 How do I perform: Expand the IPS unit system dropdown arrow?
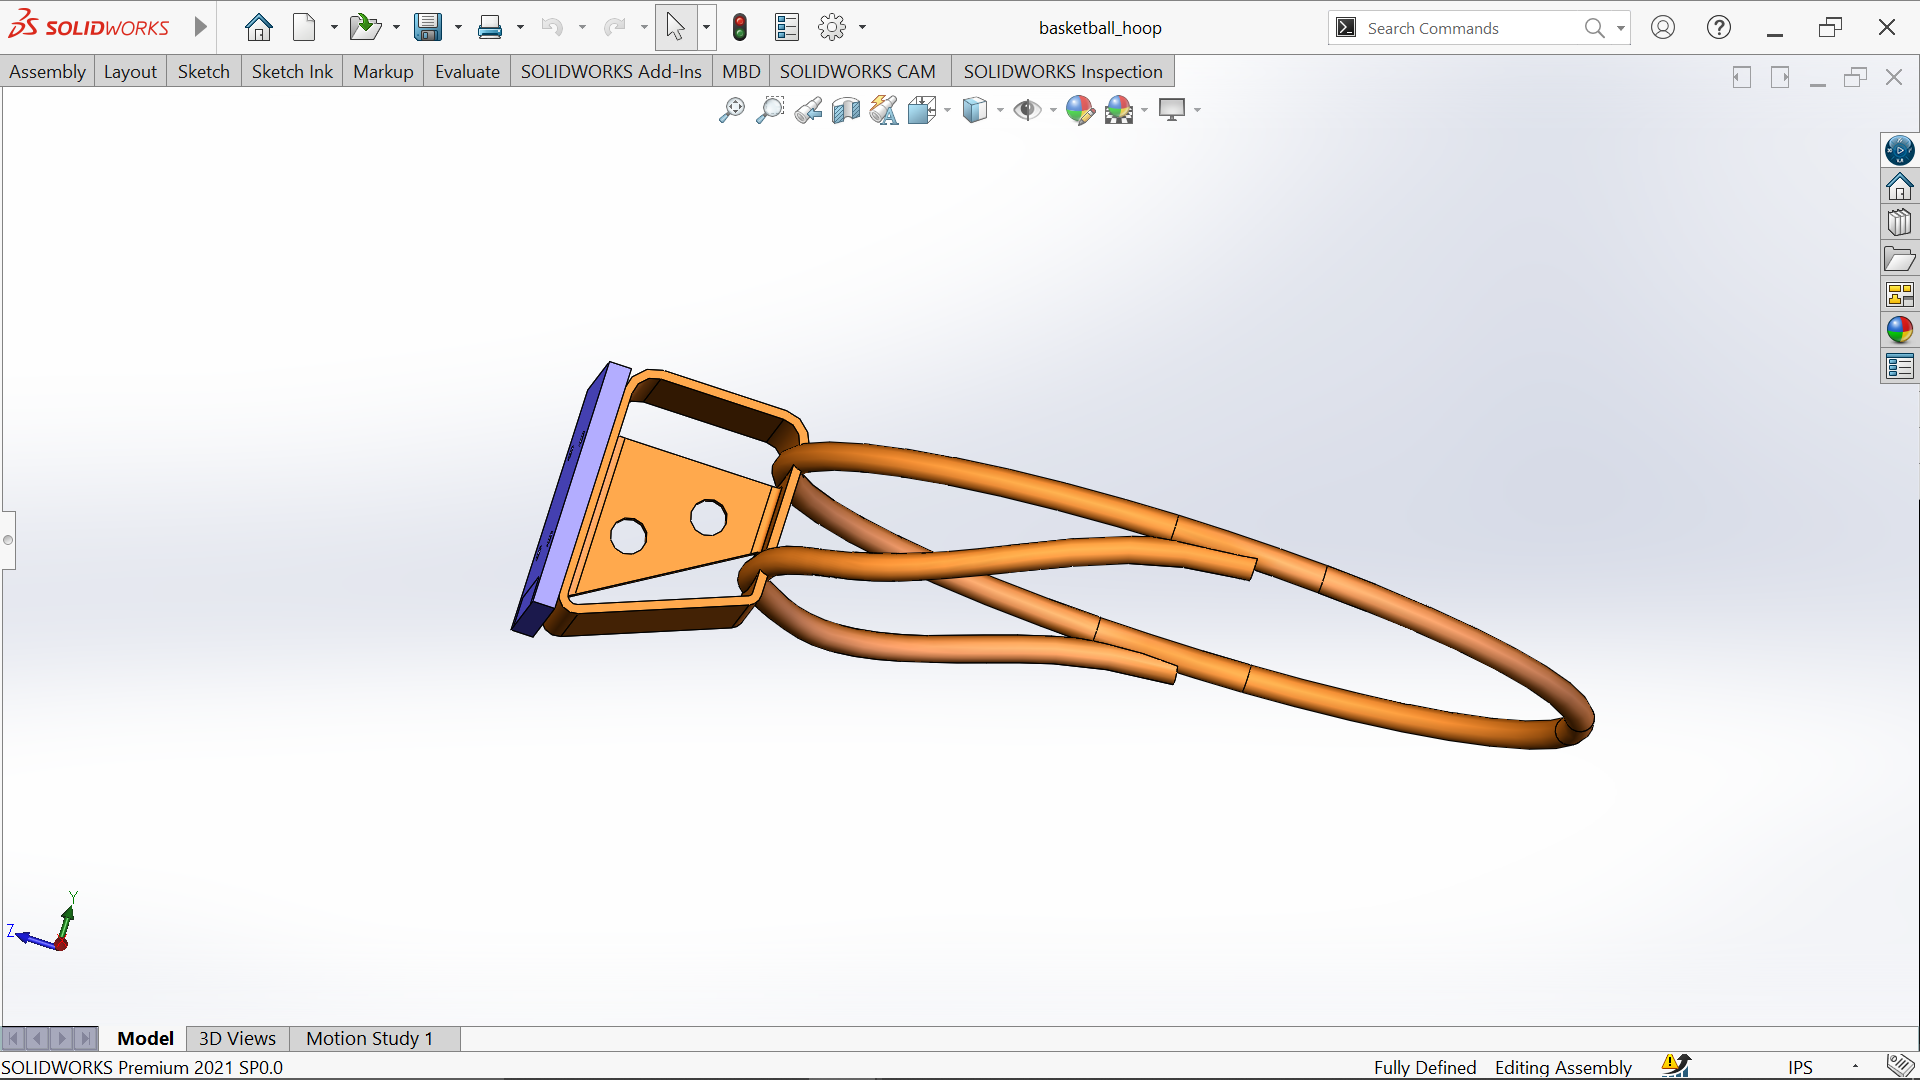(1855, 1067)
